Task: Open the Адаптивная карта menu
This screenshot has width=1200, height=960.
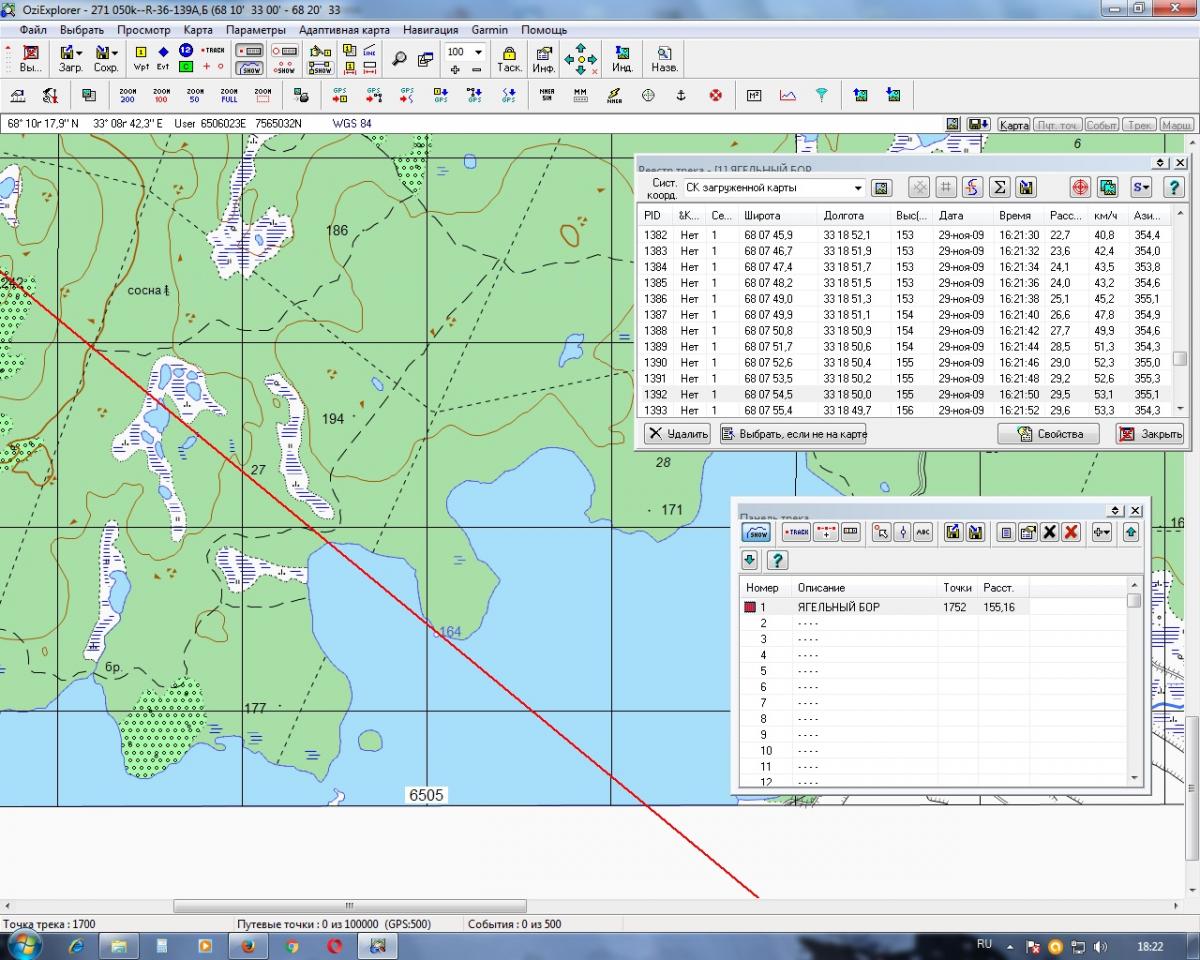Action: click(x=344, y=30)
